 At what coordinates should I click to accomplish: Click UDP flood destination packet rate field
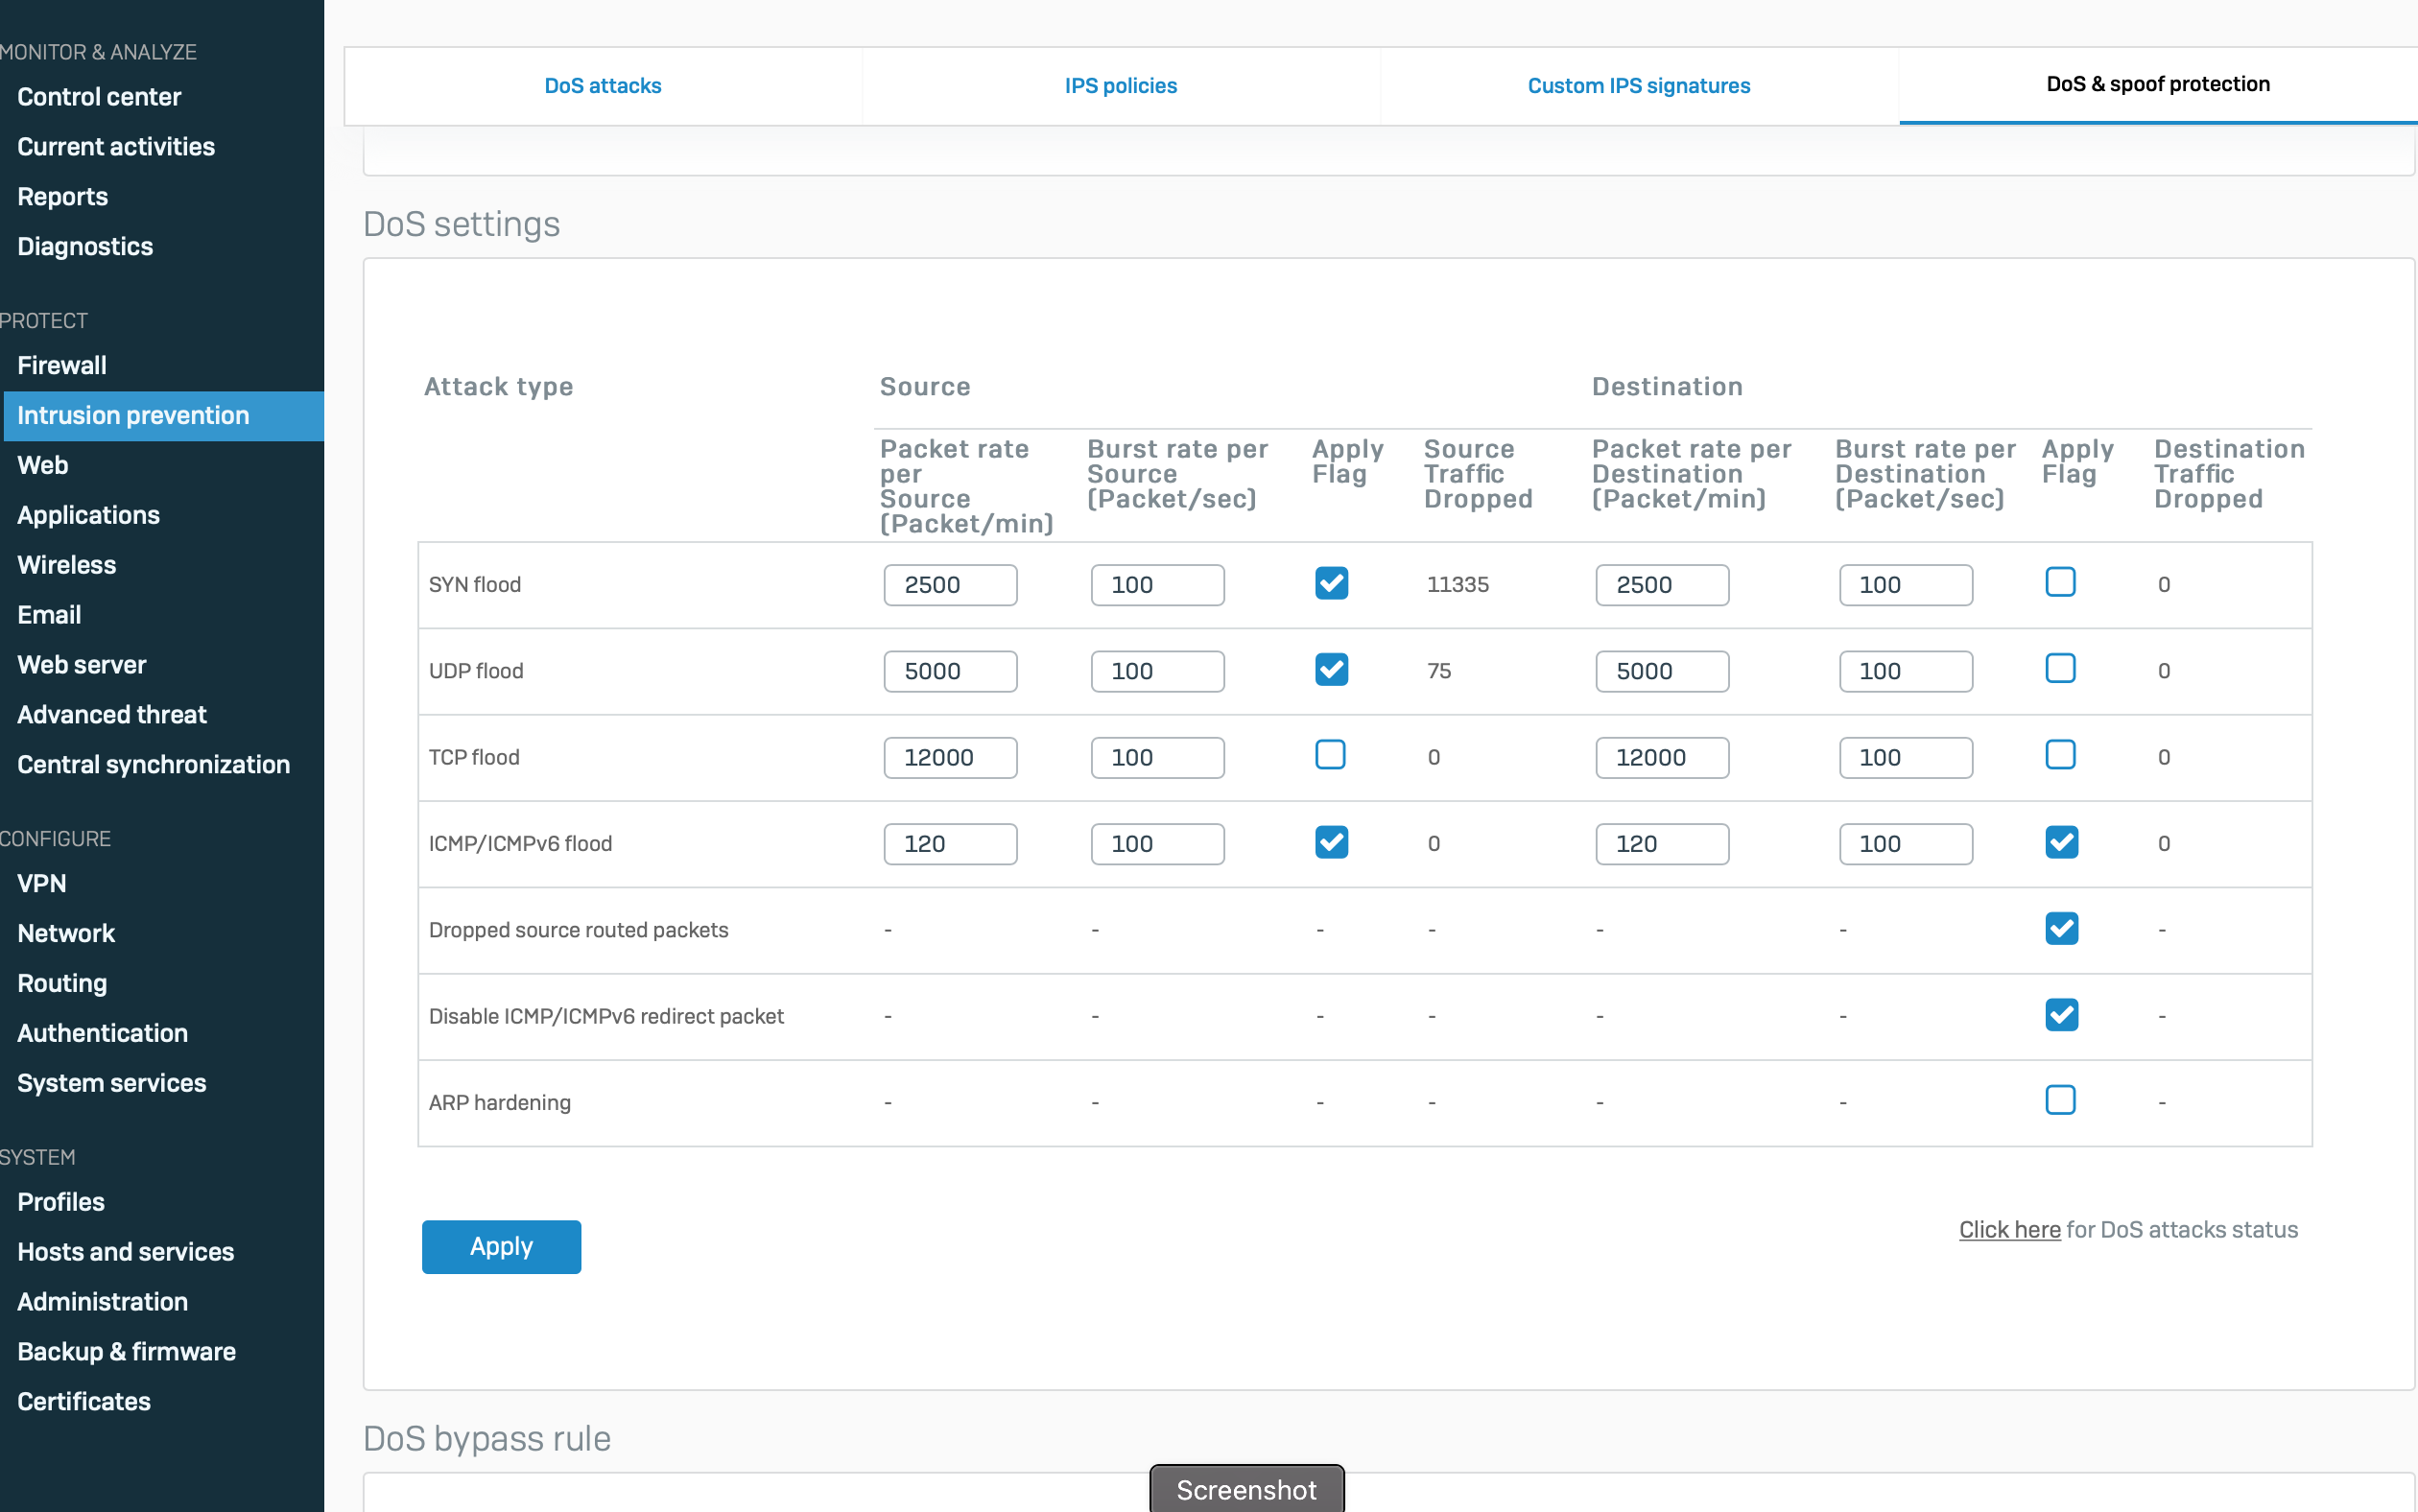click(1661, 671)
